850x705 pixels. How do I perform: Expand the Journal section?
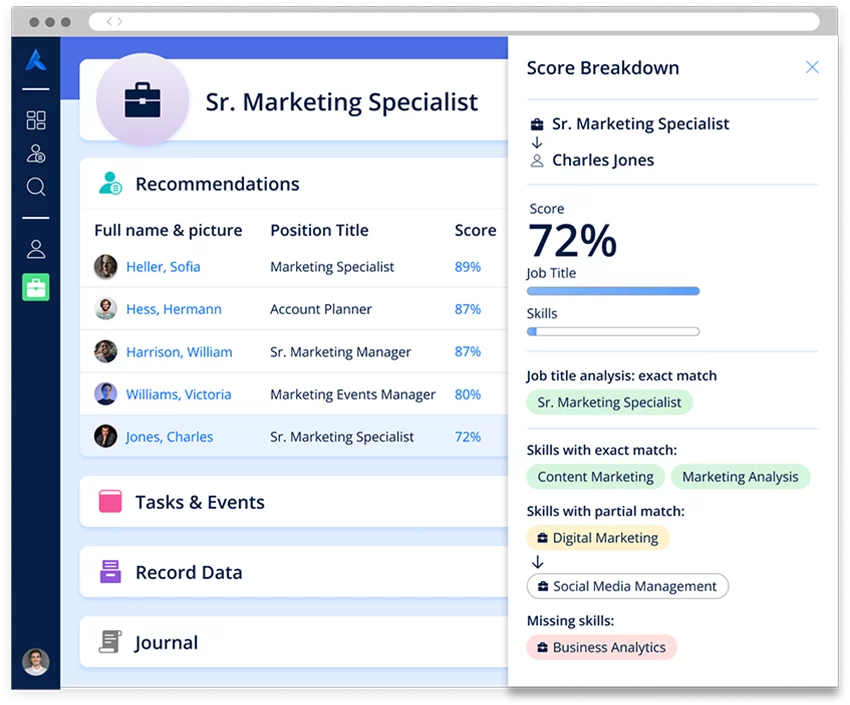point(166,643)
